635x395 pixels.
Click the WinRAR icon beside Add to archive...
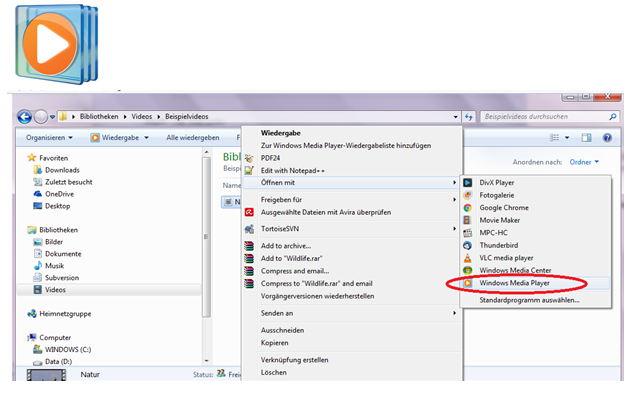click(249, 246)
